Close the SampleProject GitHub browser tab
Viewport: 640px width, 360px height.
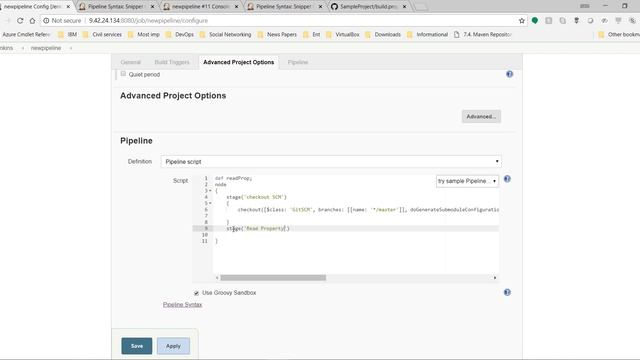(x=404, y=7)
